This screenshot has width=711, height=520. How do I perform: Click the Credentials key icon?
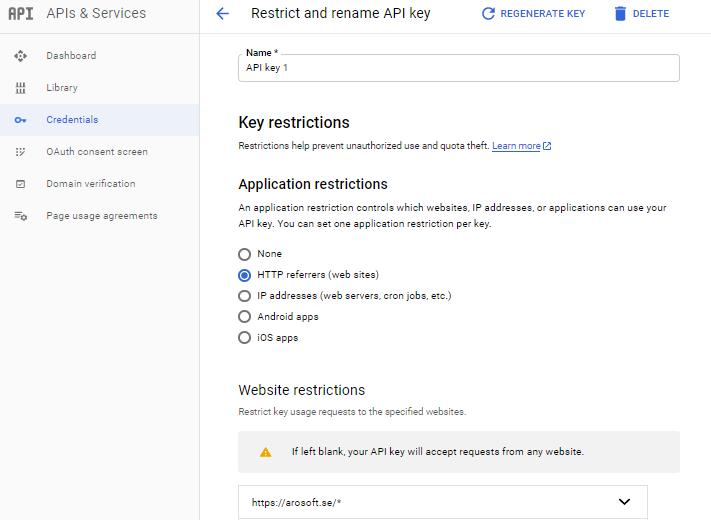[x=20, y=120]
